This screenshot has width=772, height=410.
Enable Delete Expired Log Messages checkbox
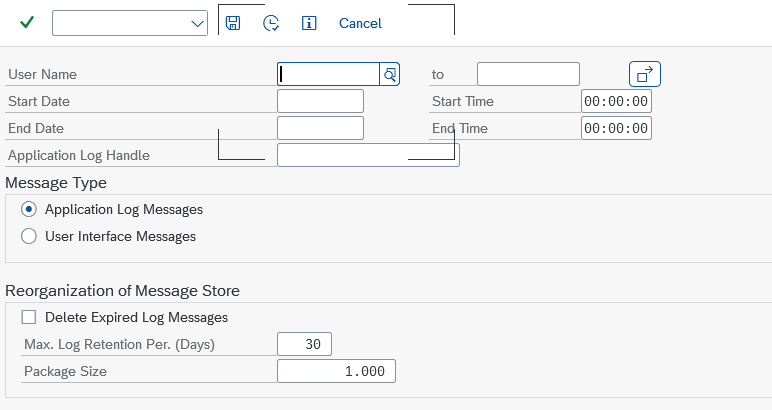pos(28,318)
